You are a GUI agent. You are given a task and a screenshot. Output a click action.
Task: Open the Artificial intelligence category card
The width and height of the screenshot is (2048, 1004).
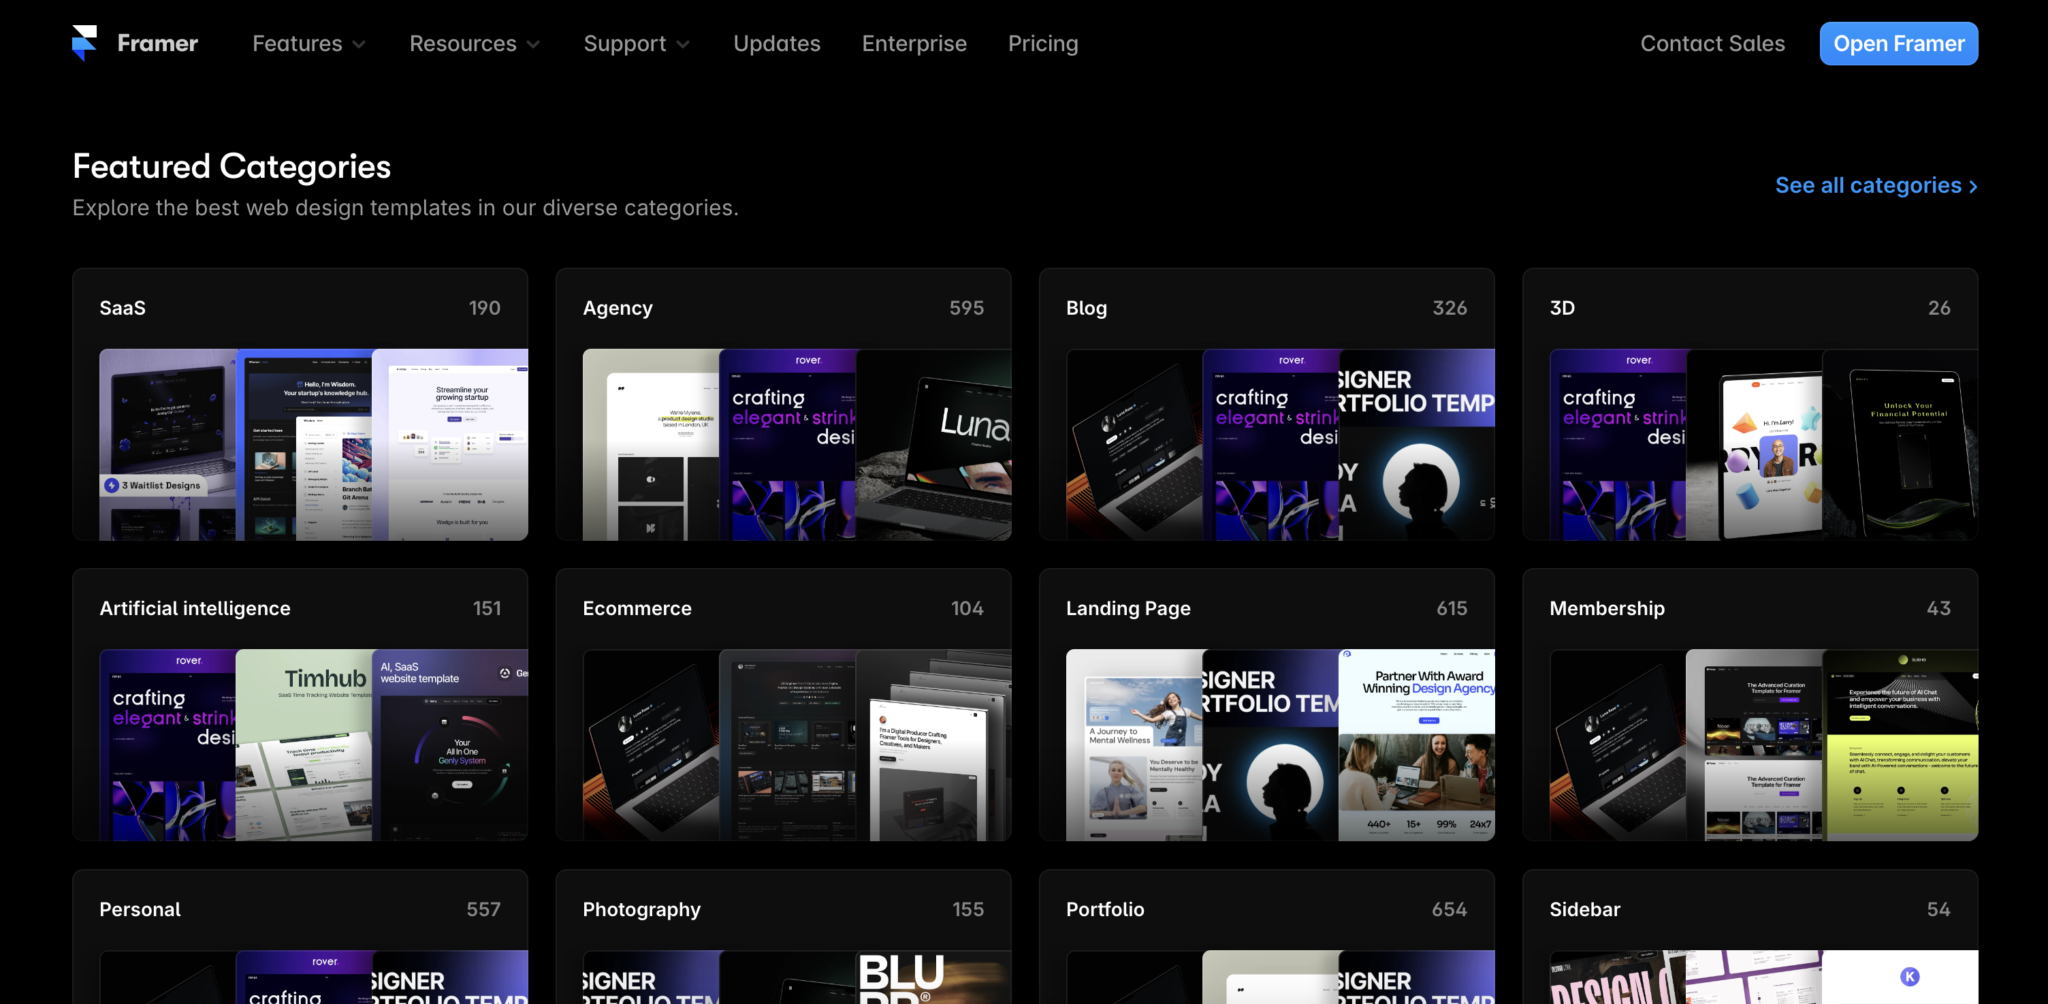click(x=300, y=705)
